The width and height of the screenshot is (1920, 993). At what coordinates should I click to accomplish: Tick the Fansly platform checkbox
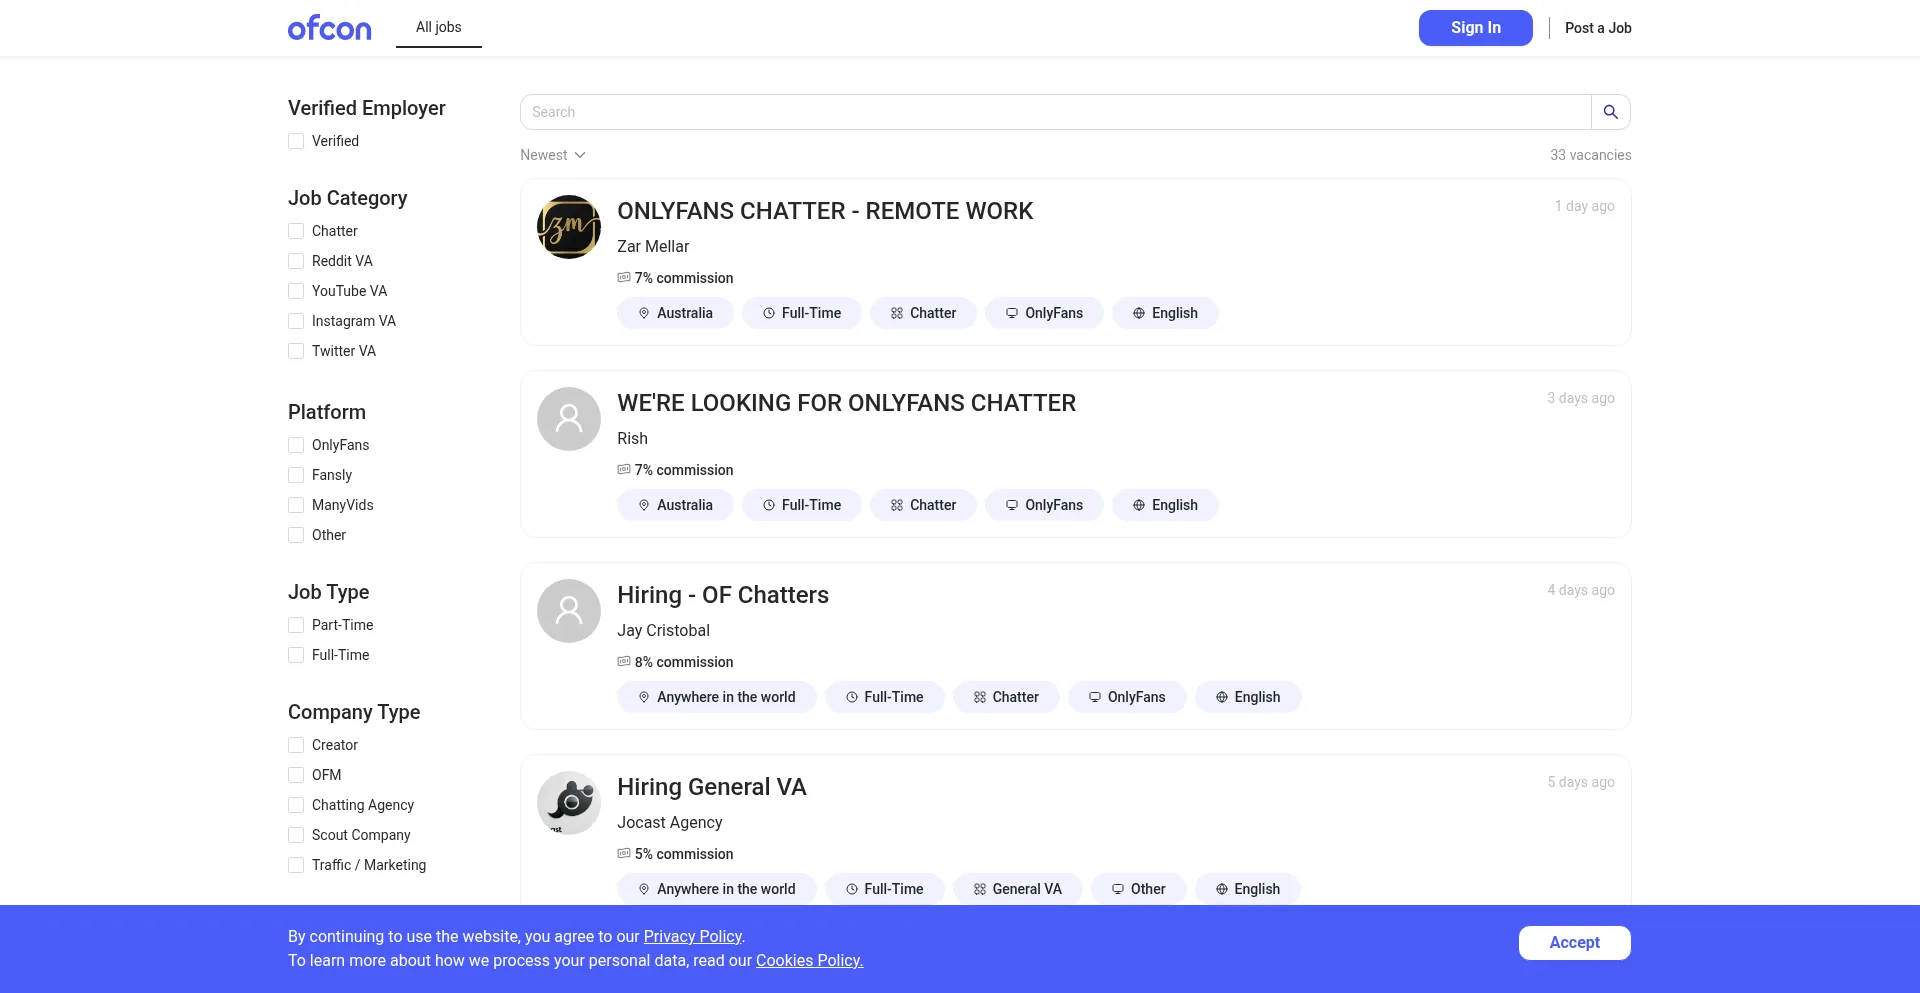click(296, 475)
